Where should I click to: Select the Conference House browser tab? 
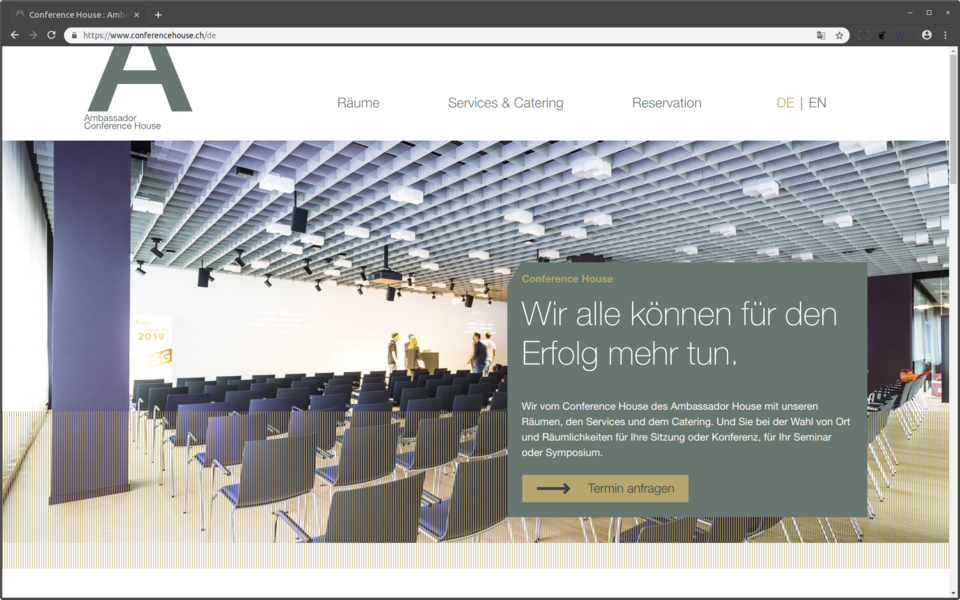(x=78, y=15)
